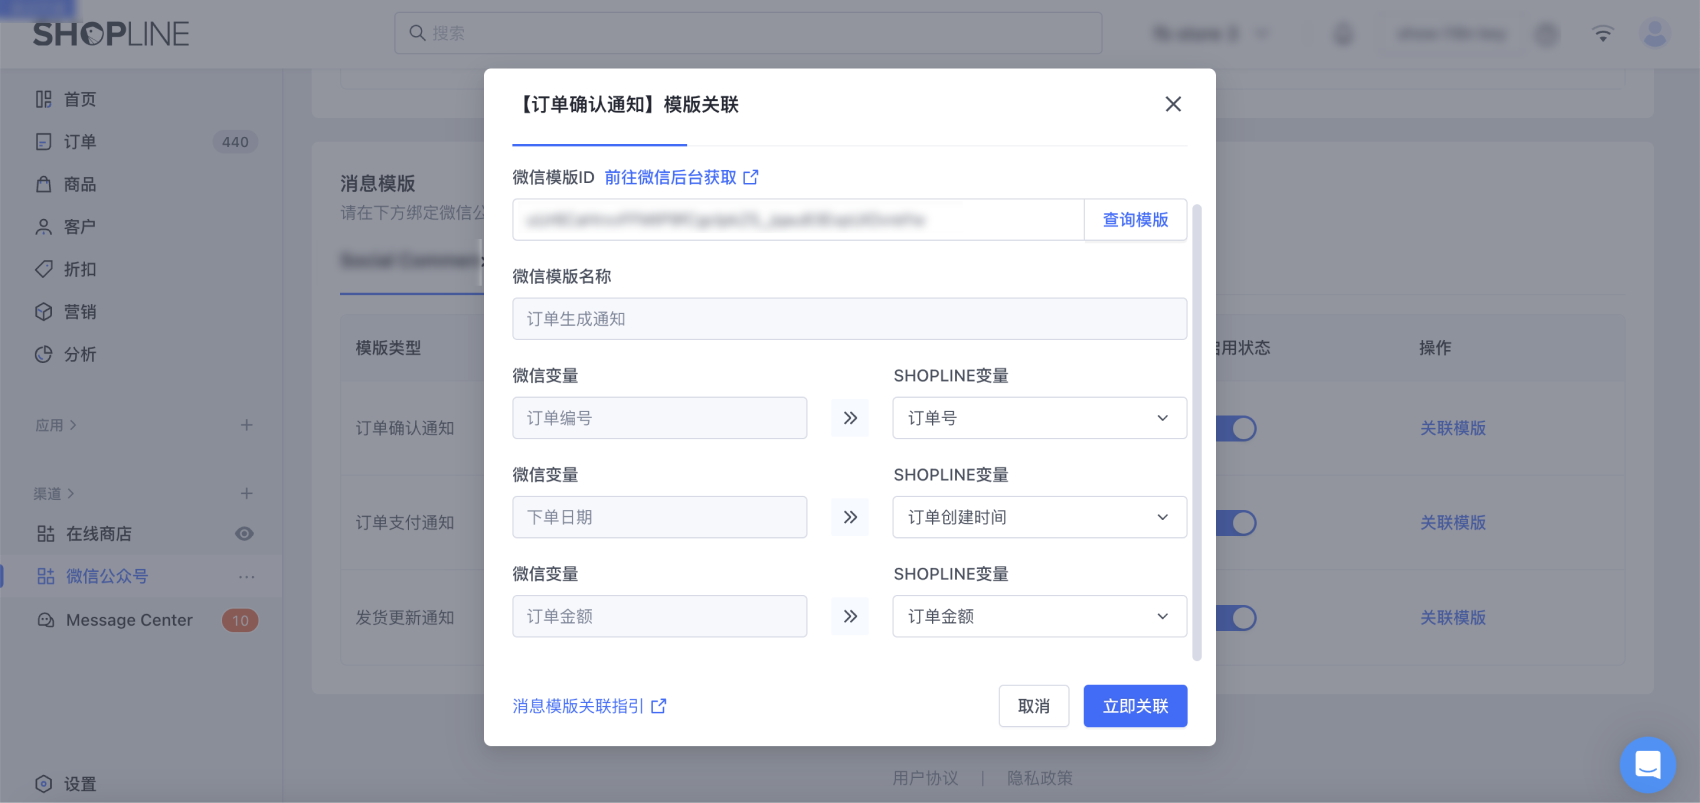Viewport: 1700px width, 803px height.
Task: Click the 设置 gear icon
Action: tap(43, 784)
